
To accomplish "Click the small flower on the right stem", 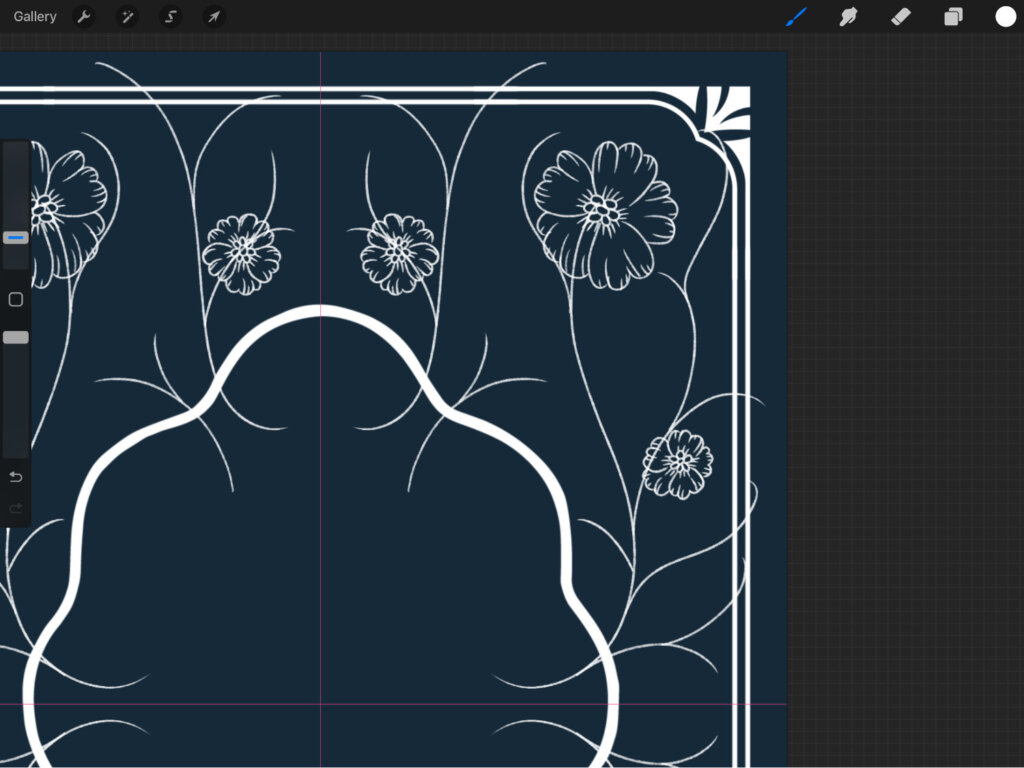I will [679, 463].
